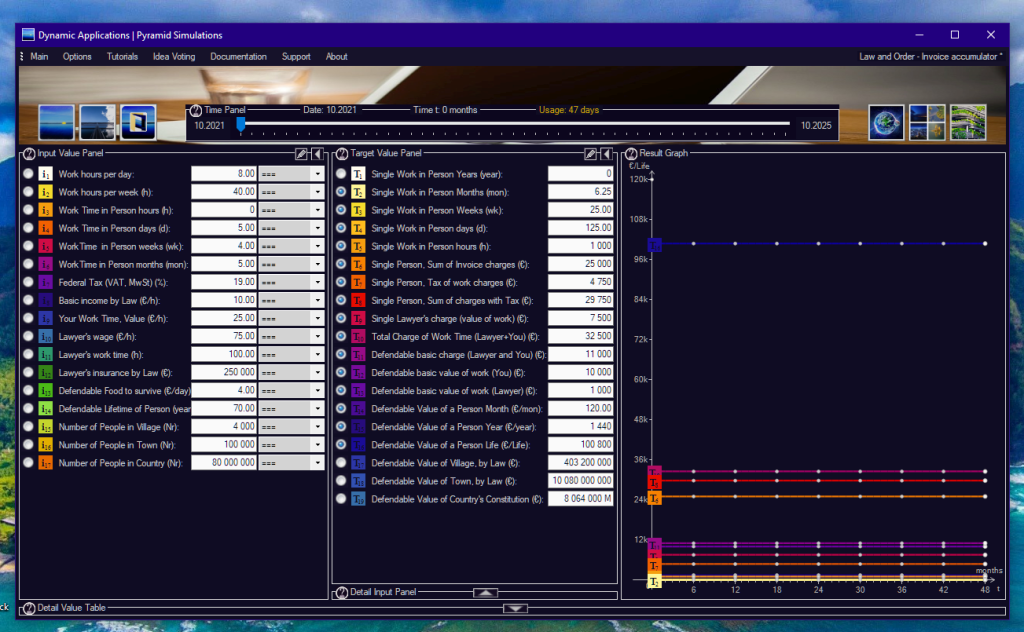Expand the Detail Input Panel

coord(484,592)
